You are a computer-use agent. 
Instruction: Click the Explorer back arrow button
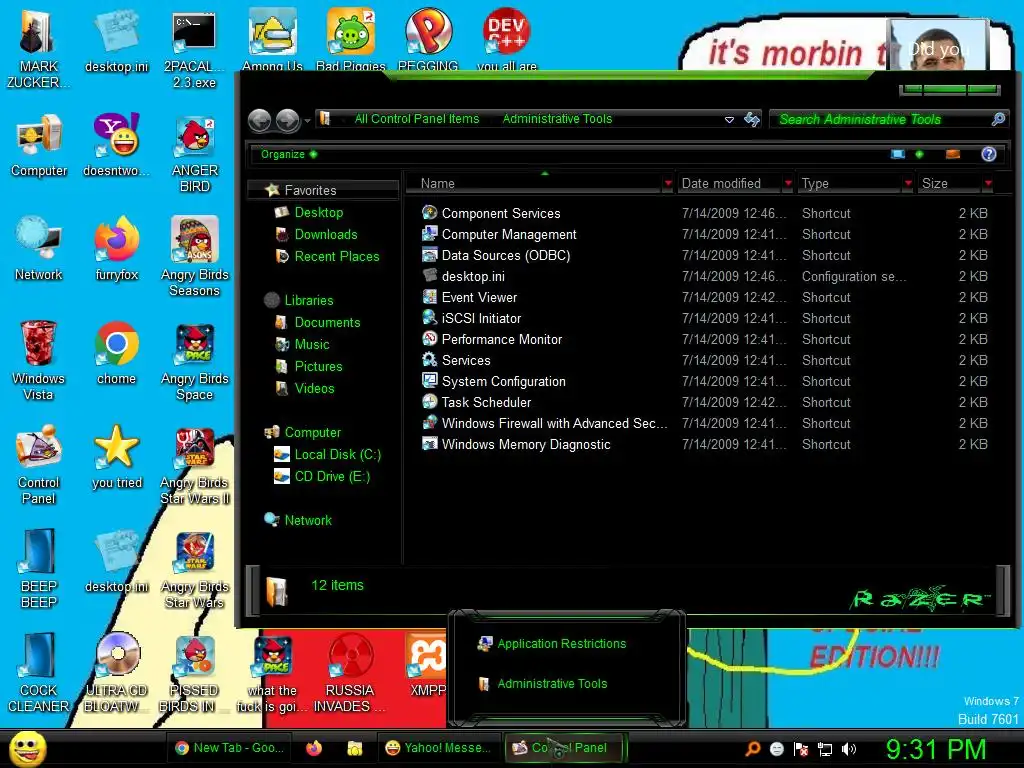(259, 120)
